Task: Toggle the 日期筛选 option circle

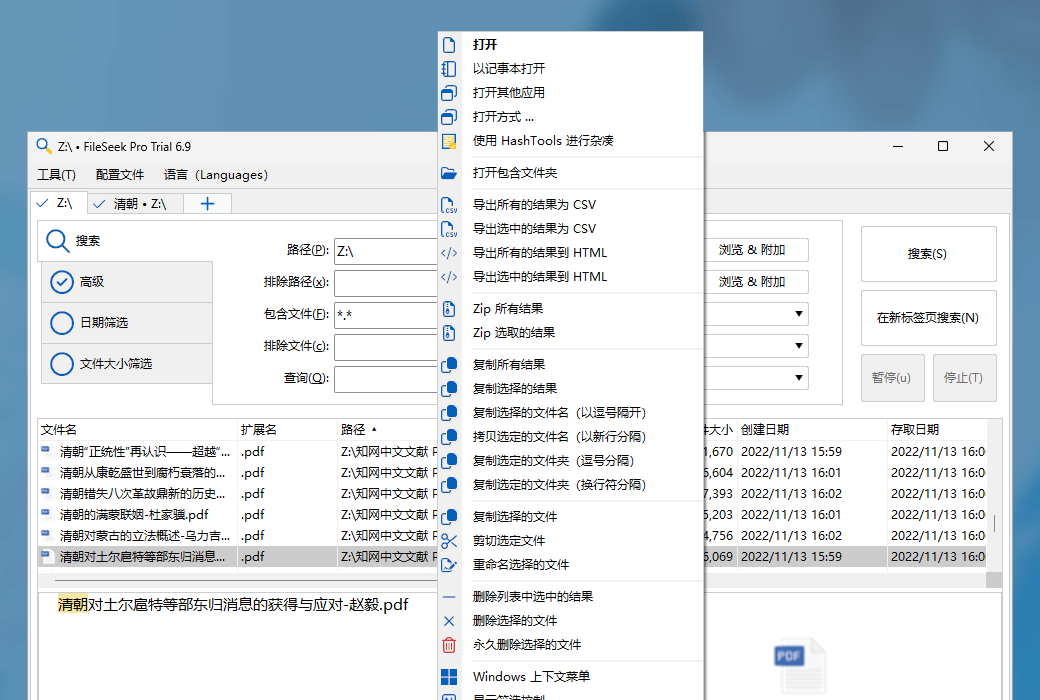Action: pos(62,323)
